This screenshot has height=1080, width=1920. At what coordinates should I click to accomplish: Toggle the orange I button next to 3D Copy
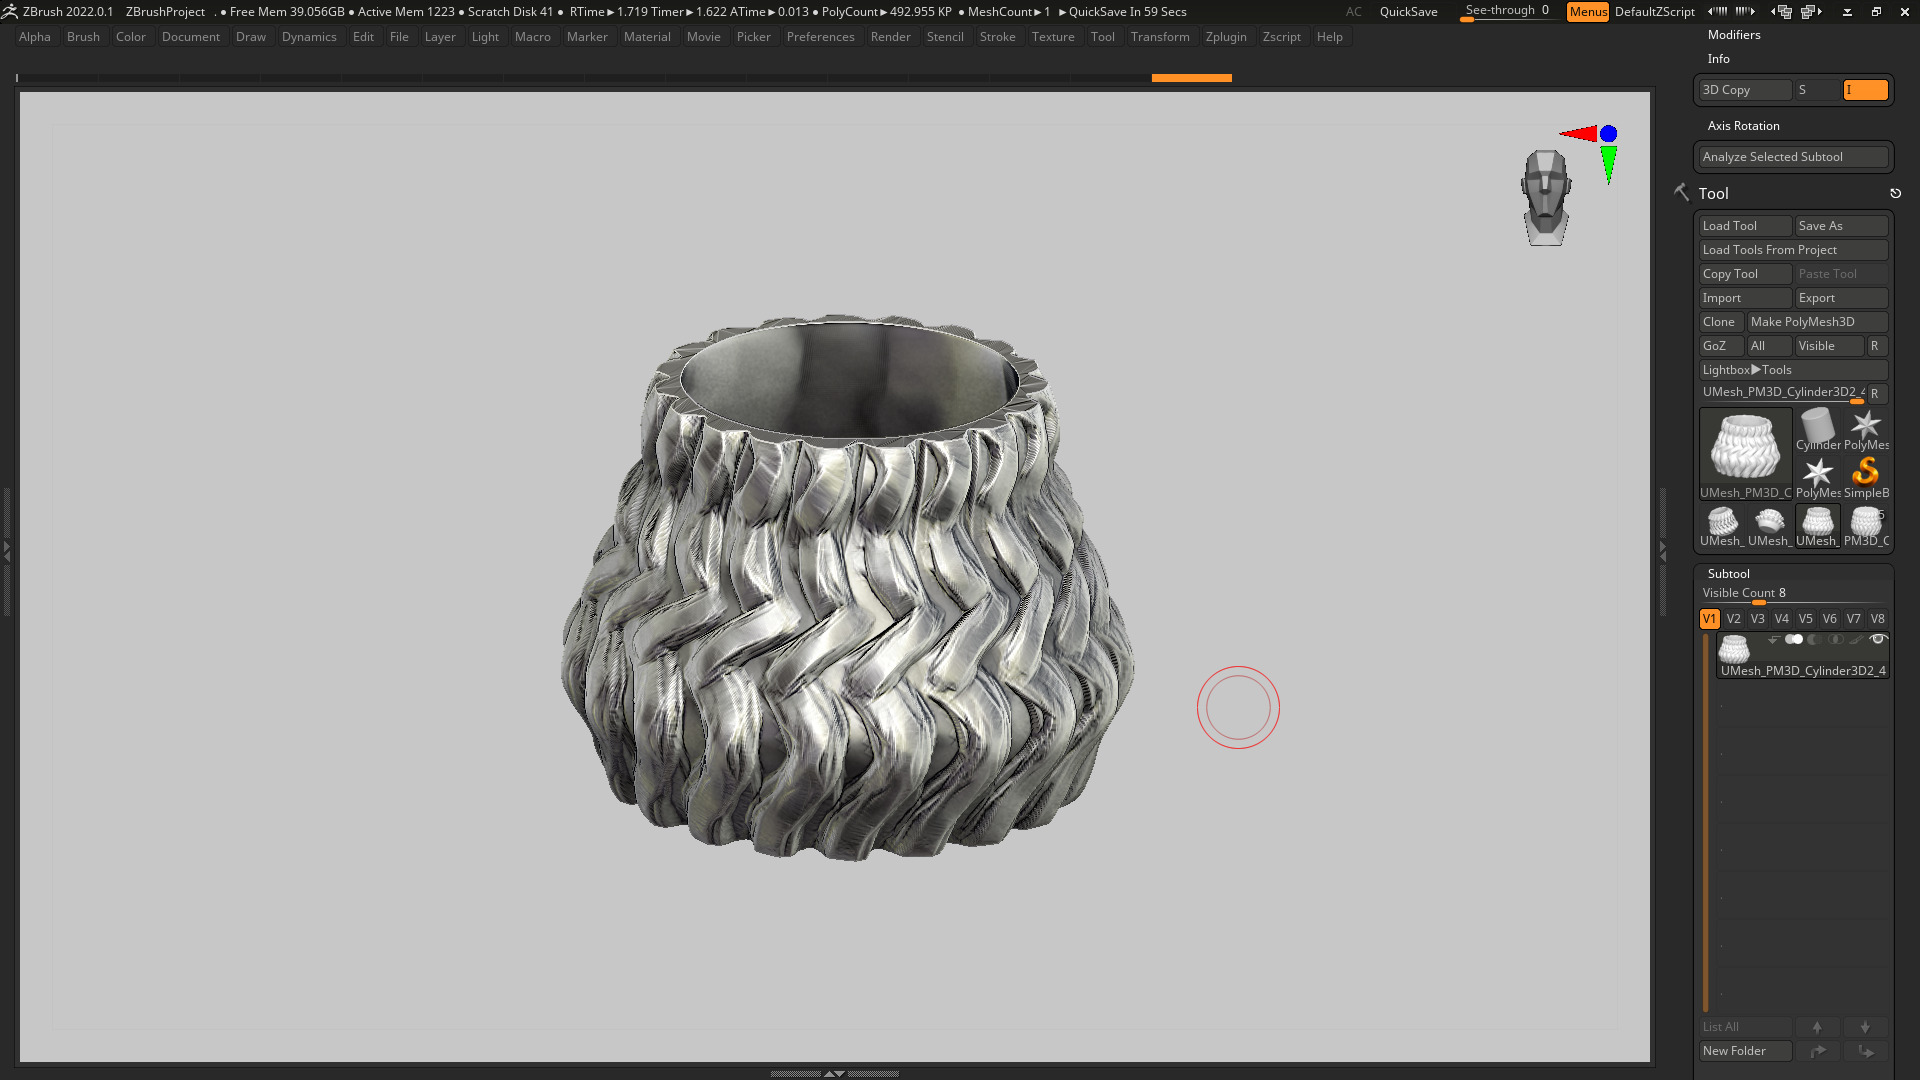tap(1865, 90)
